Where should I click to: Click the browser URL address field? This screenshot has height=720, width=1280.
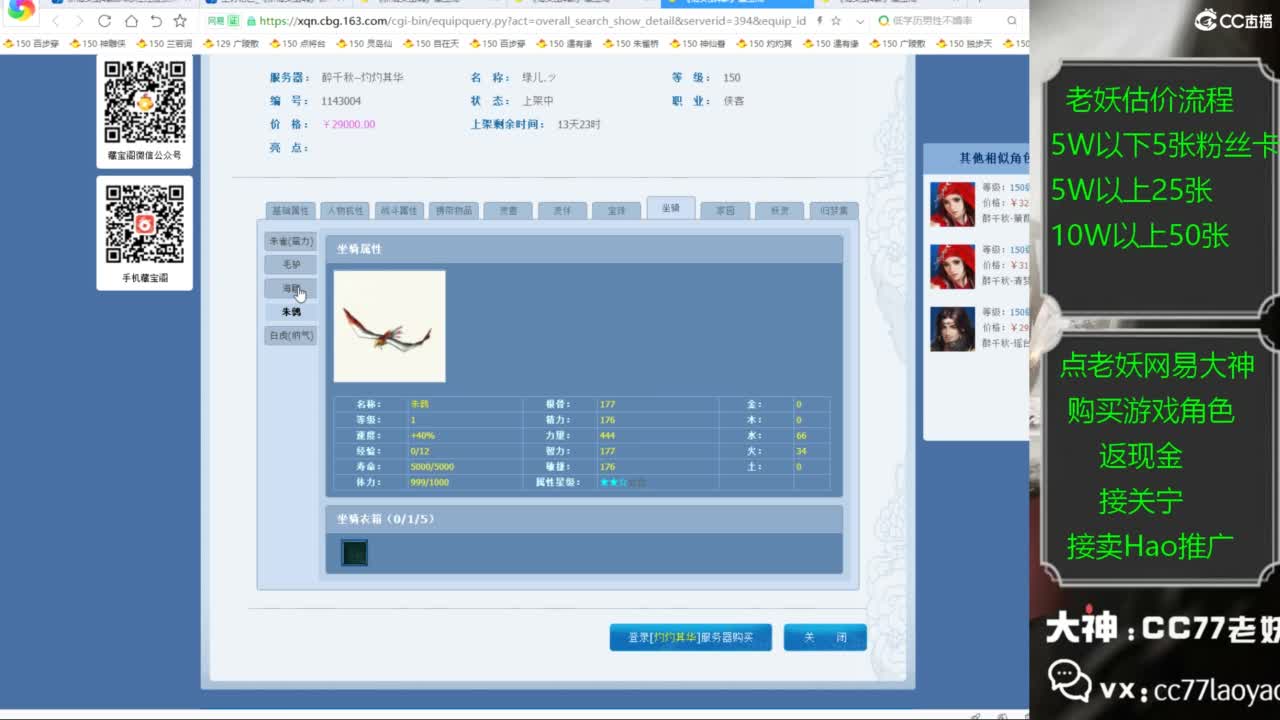click(x=530, y=21)
